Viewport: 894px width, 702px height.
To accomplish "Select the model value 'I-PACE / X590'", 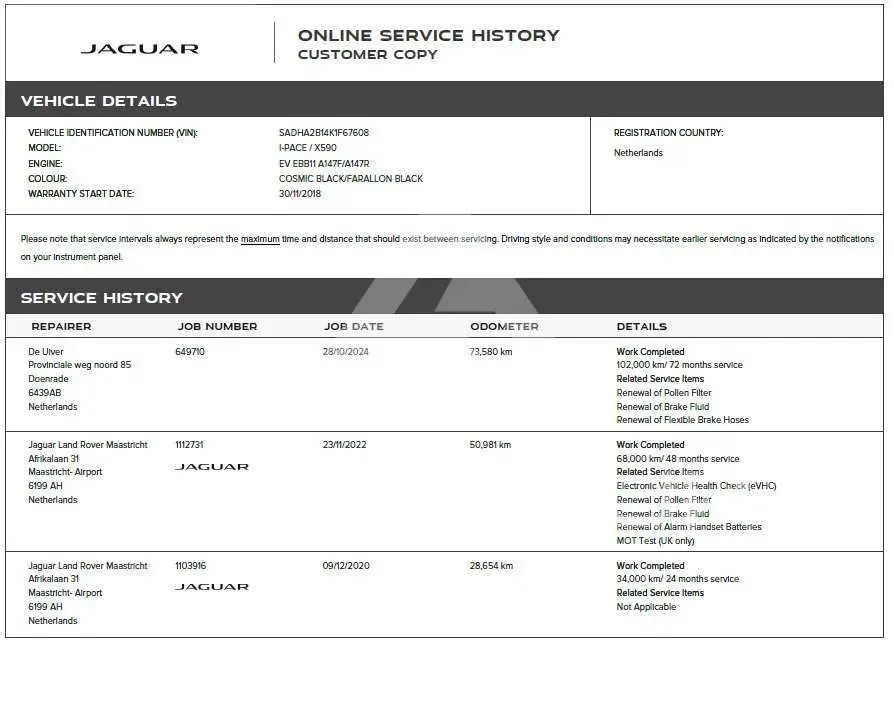I will coord(308,148).
